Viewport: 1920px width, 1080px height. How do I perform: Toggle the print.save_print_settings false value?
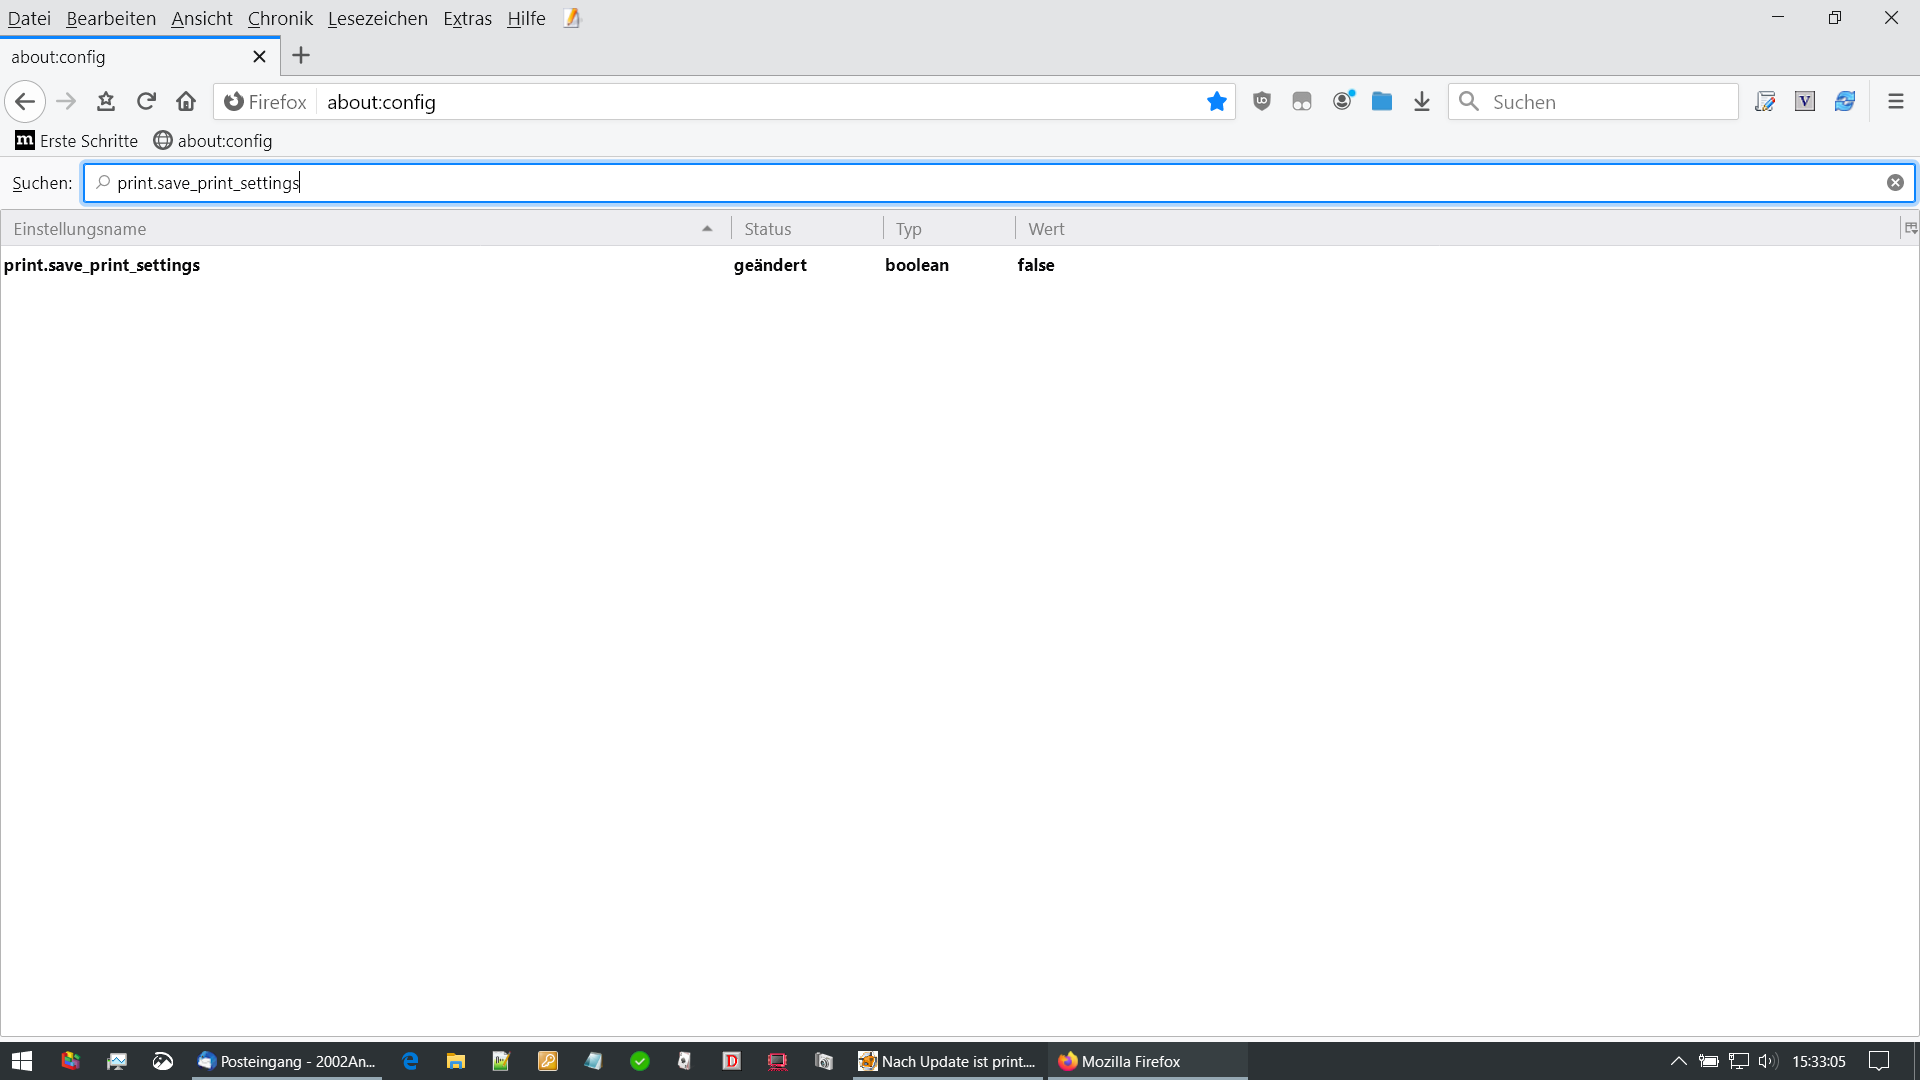click(1036, 265)
